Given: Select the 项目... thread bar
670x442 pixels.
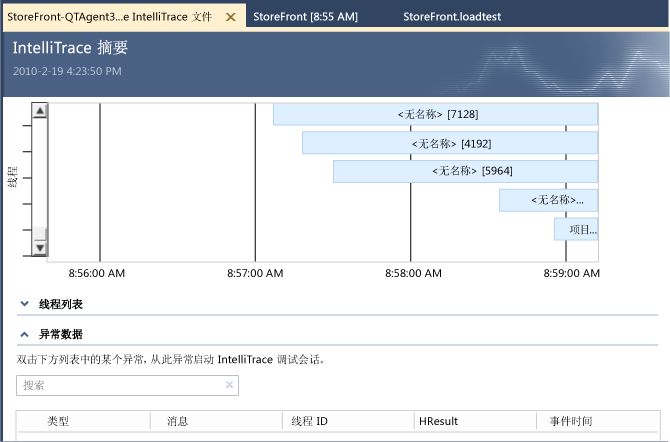Looking at the screenshot, I should click(576, 229).
